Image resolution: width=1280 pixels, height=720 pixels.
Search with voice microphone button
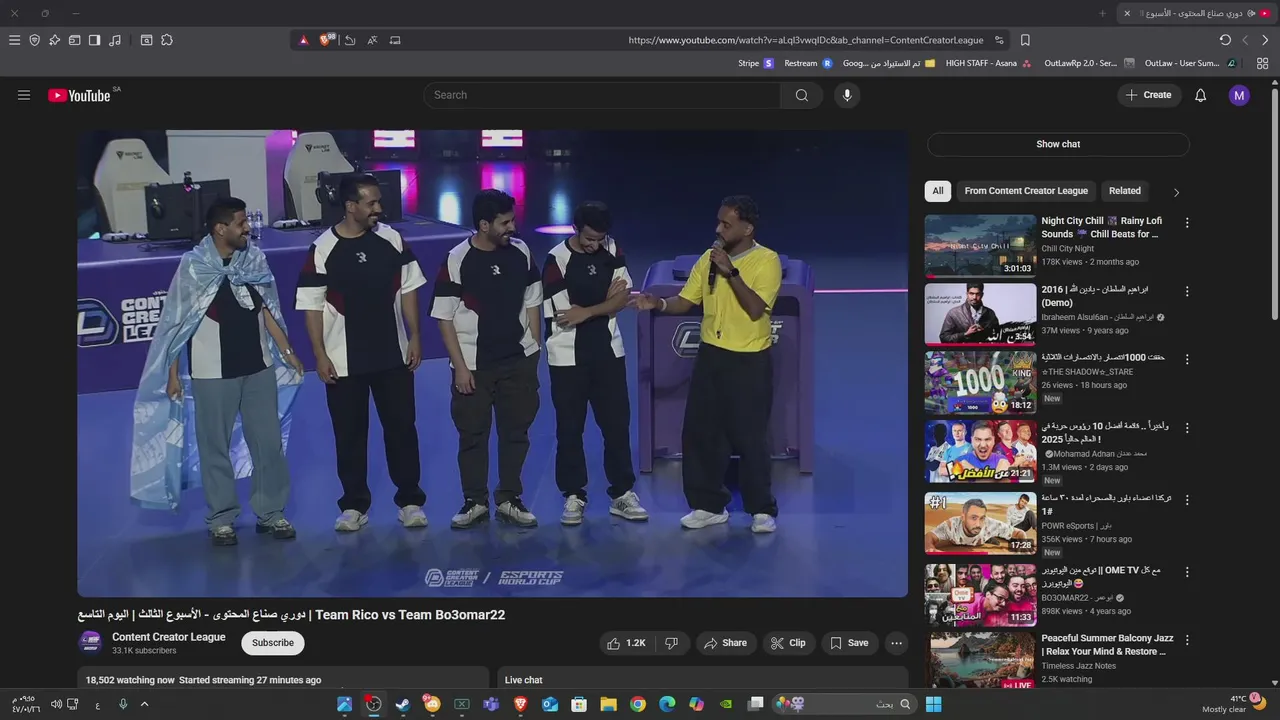pos(847,95)
